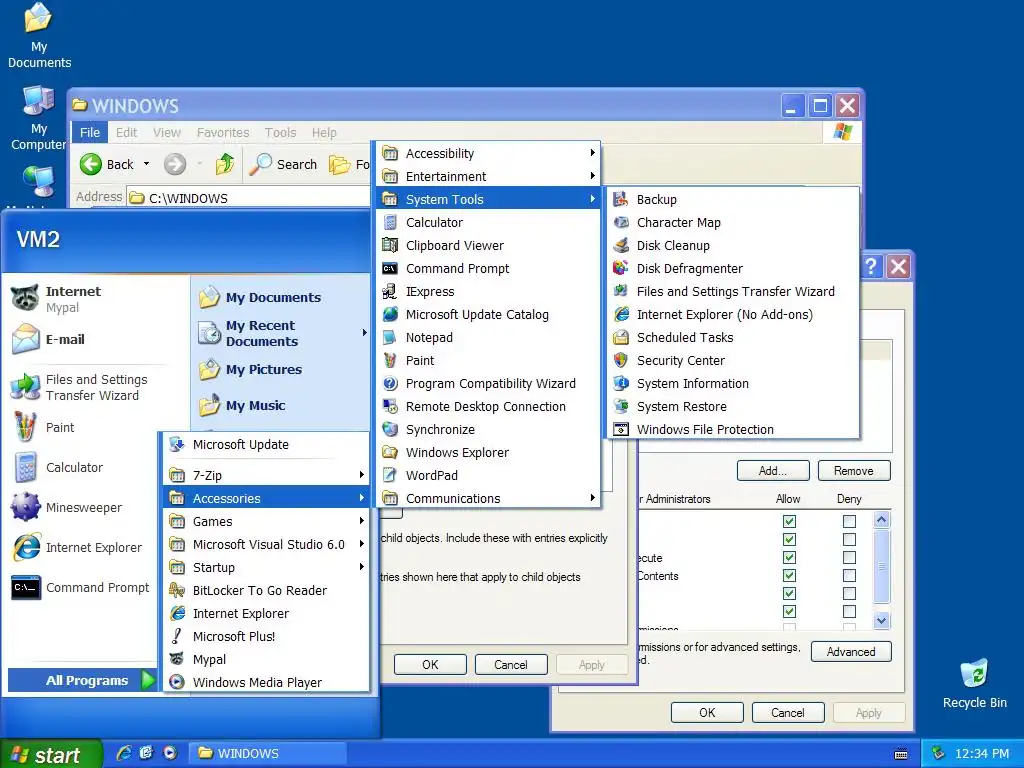Expand the Startup program group
Image resolution: width=1024 pixels, height=768 pixels.
(x=266, y=567)
